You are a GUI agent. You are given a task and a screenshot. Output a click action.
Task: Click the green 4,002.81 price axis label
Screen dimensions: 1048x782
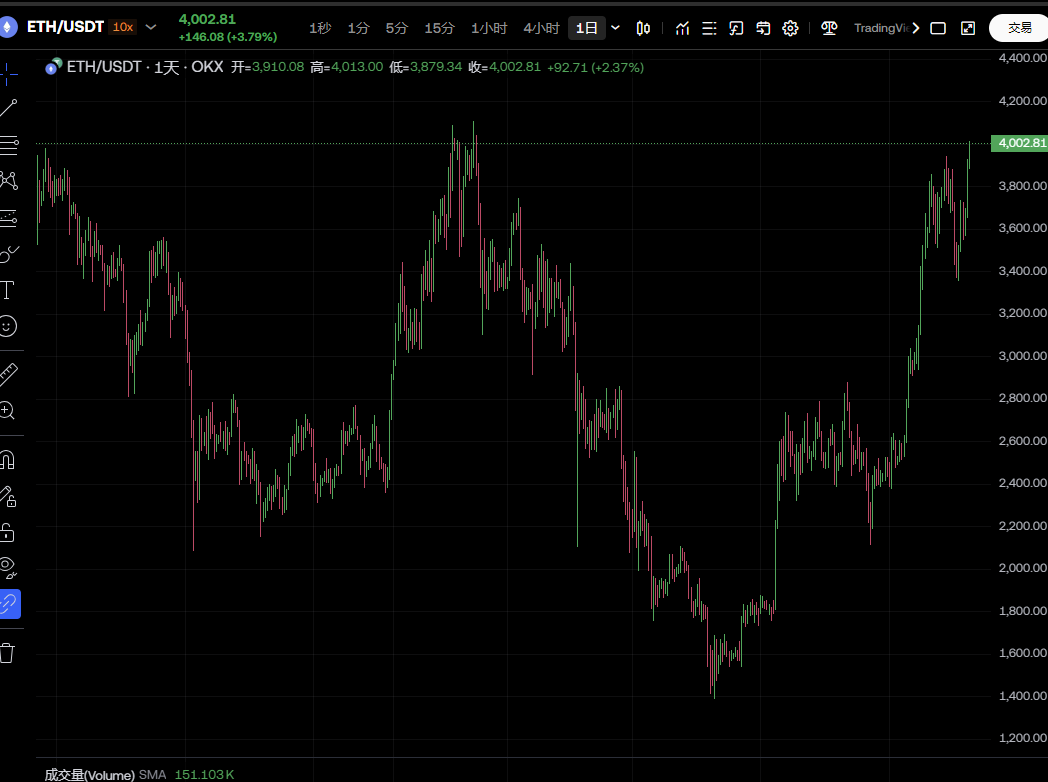[1020, 143]
